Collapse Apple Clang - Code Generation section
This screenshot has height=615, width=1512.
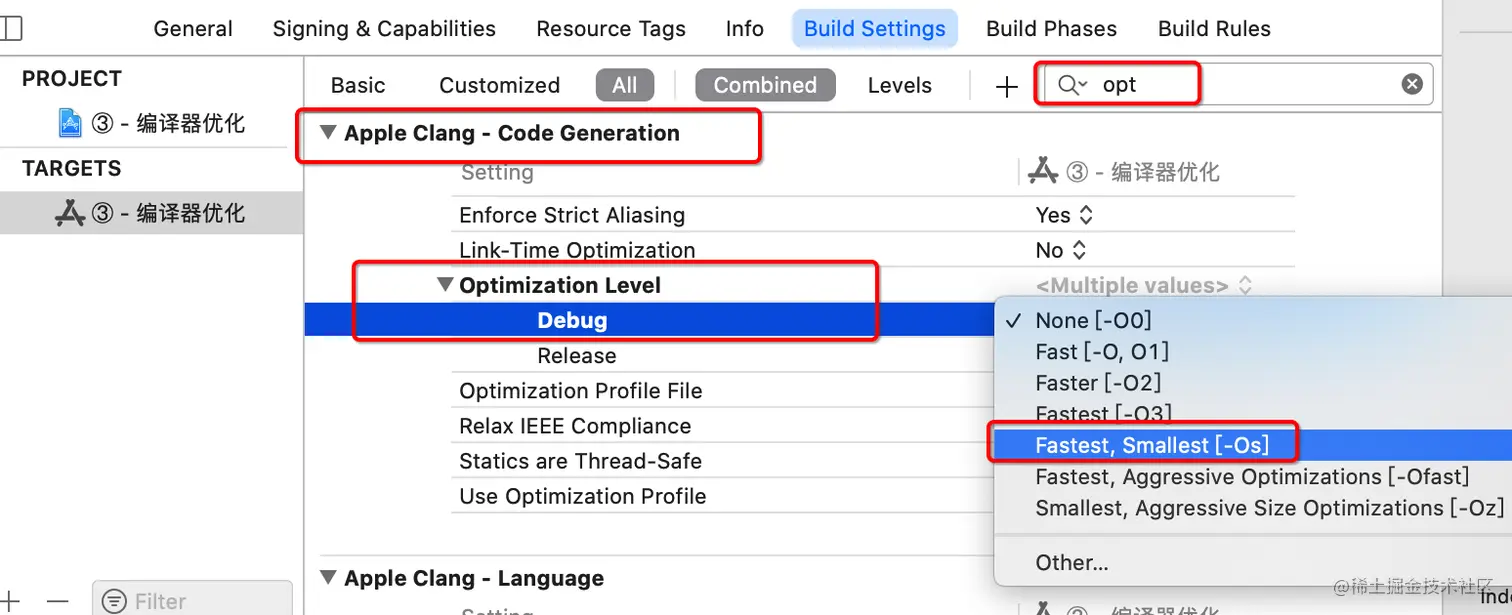(328, 133)
